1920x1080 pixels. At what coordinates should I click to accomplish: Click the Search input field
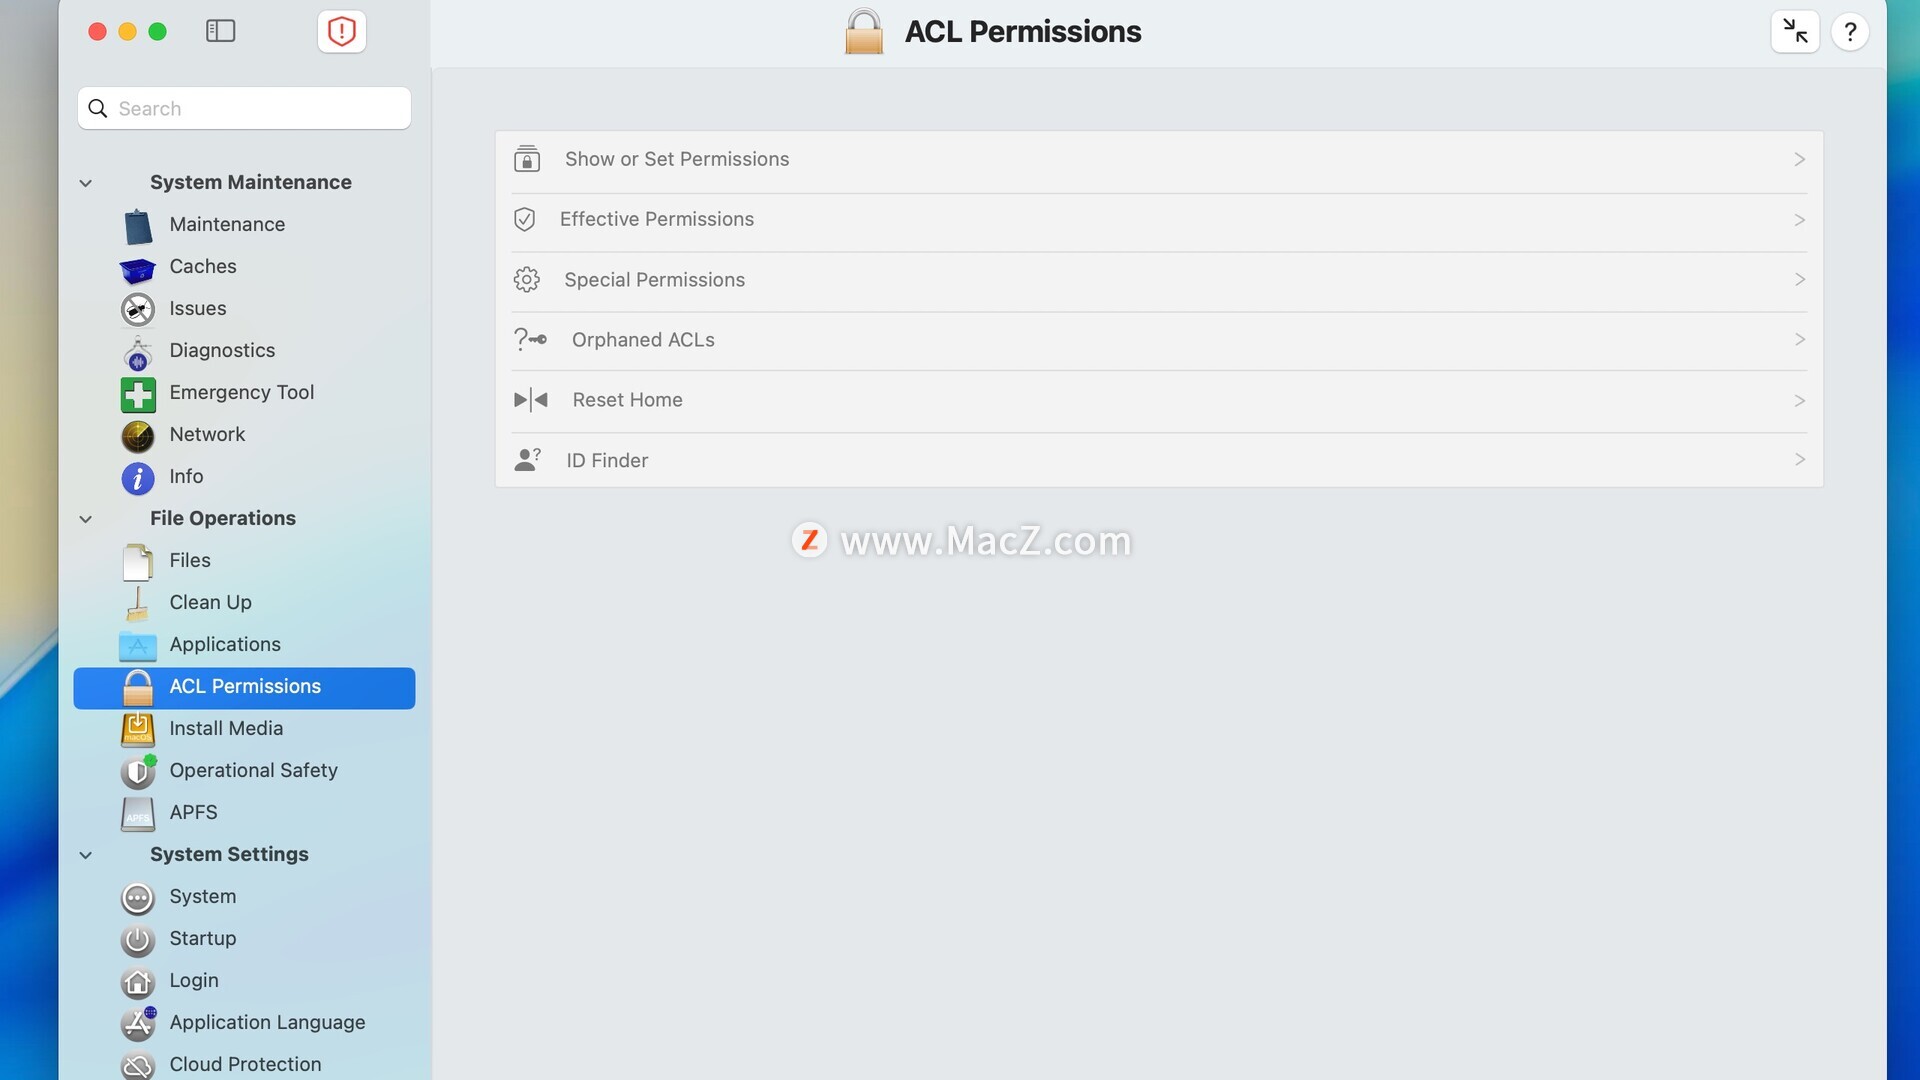[x=244, y=108]
